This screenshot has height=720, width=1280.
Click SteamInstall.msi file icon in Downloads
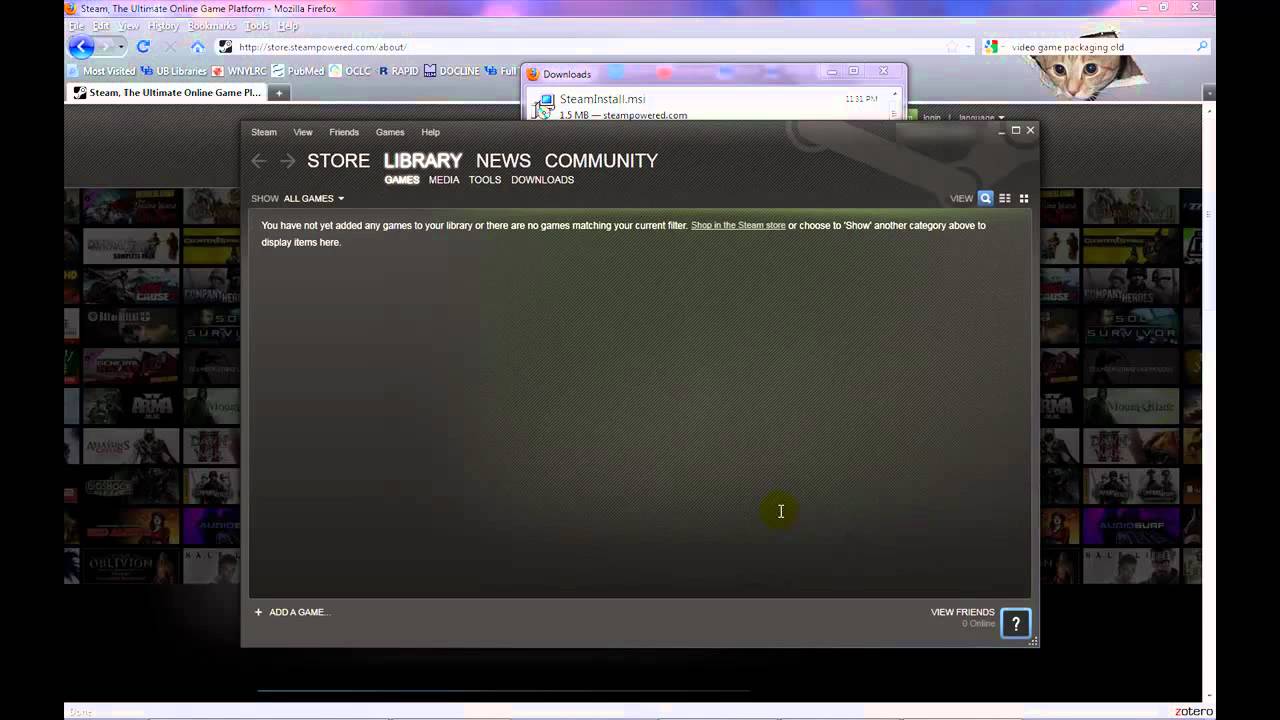[544, 106]
